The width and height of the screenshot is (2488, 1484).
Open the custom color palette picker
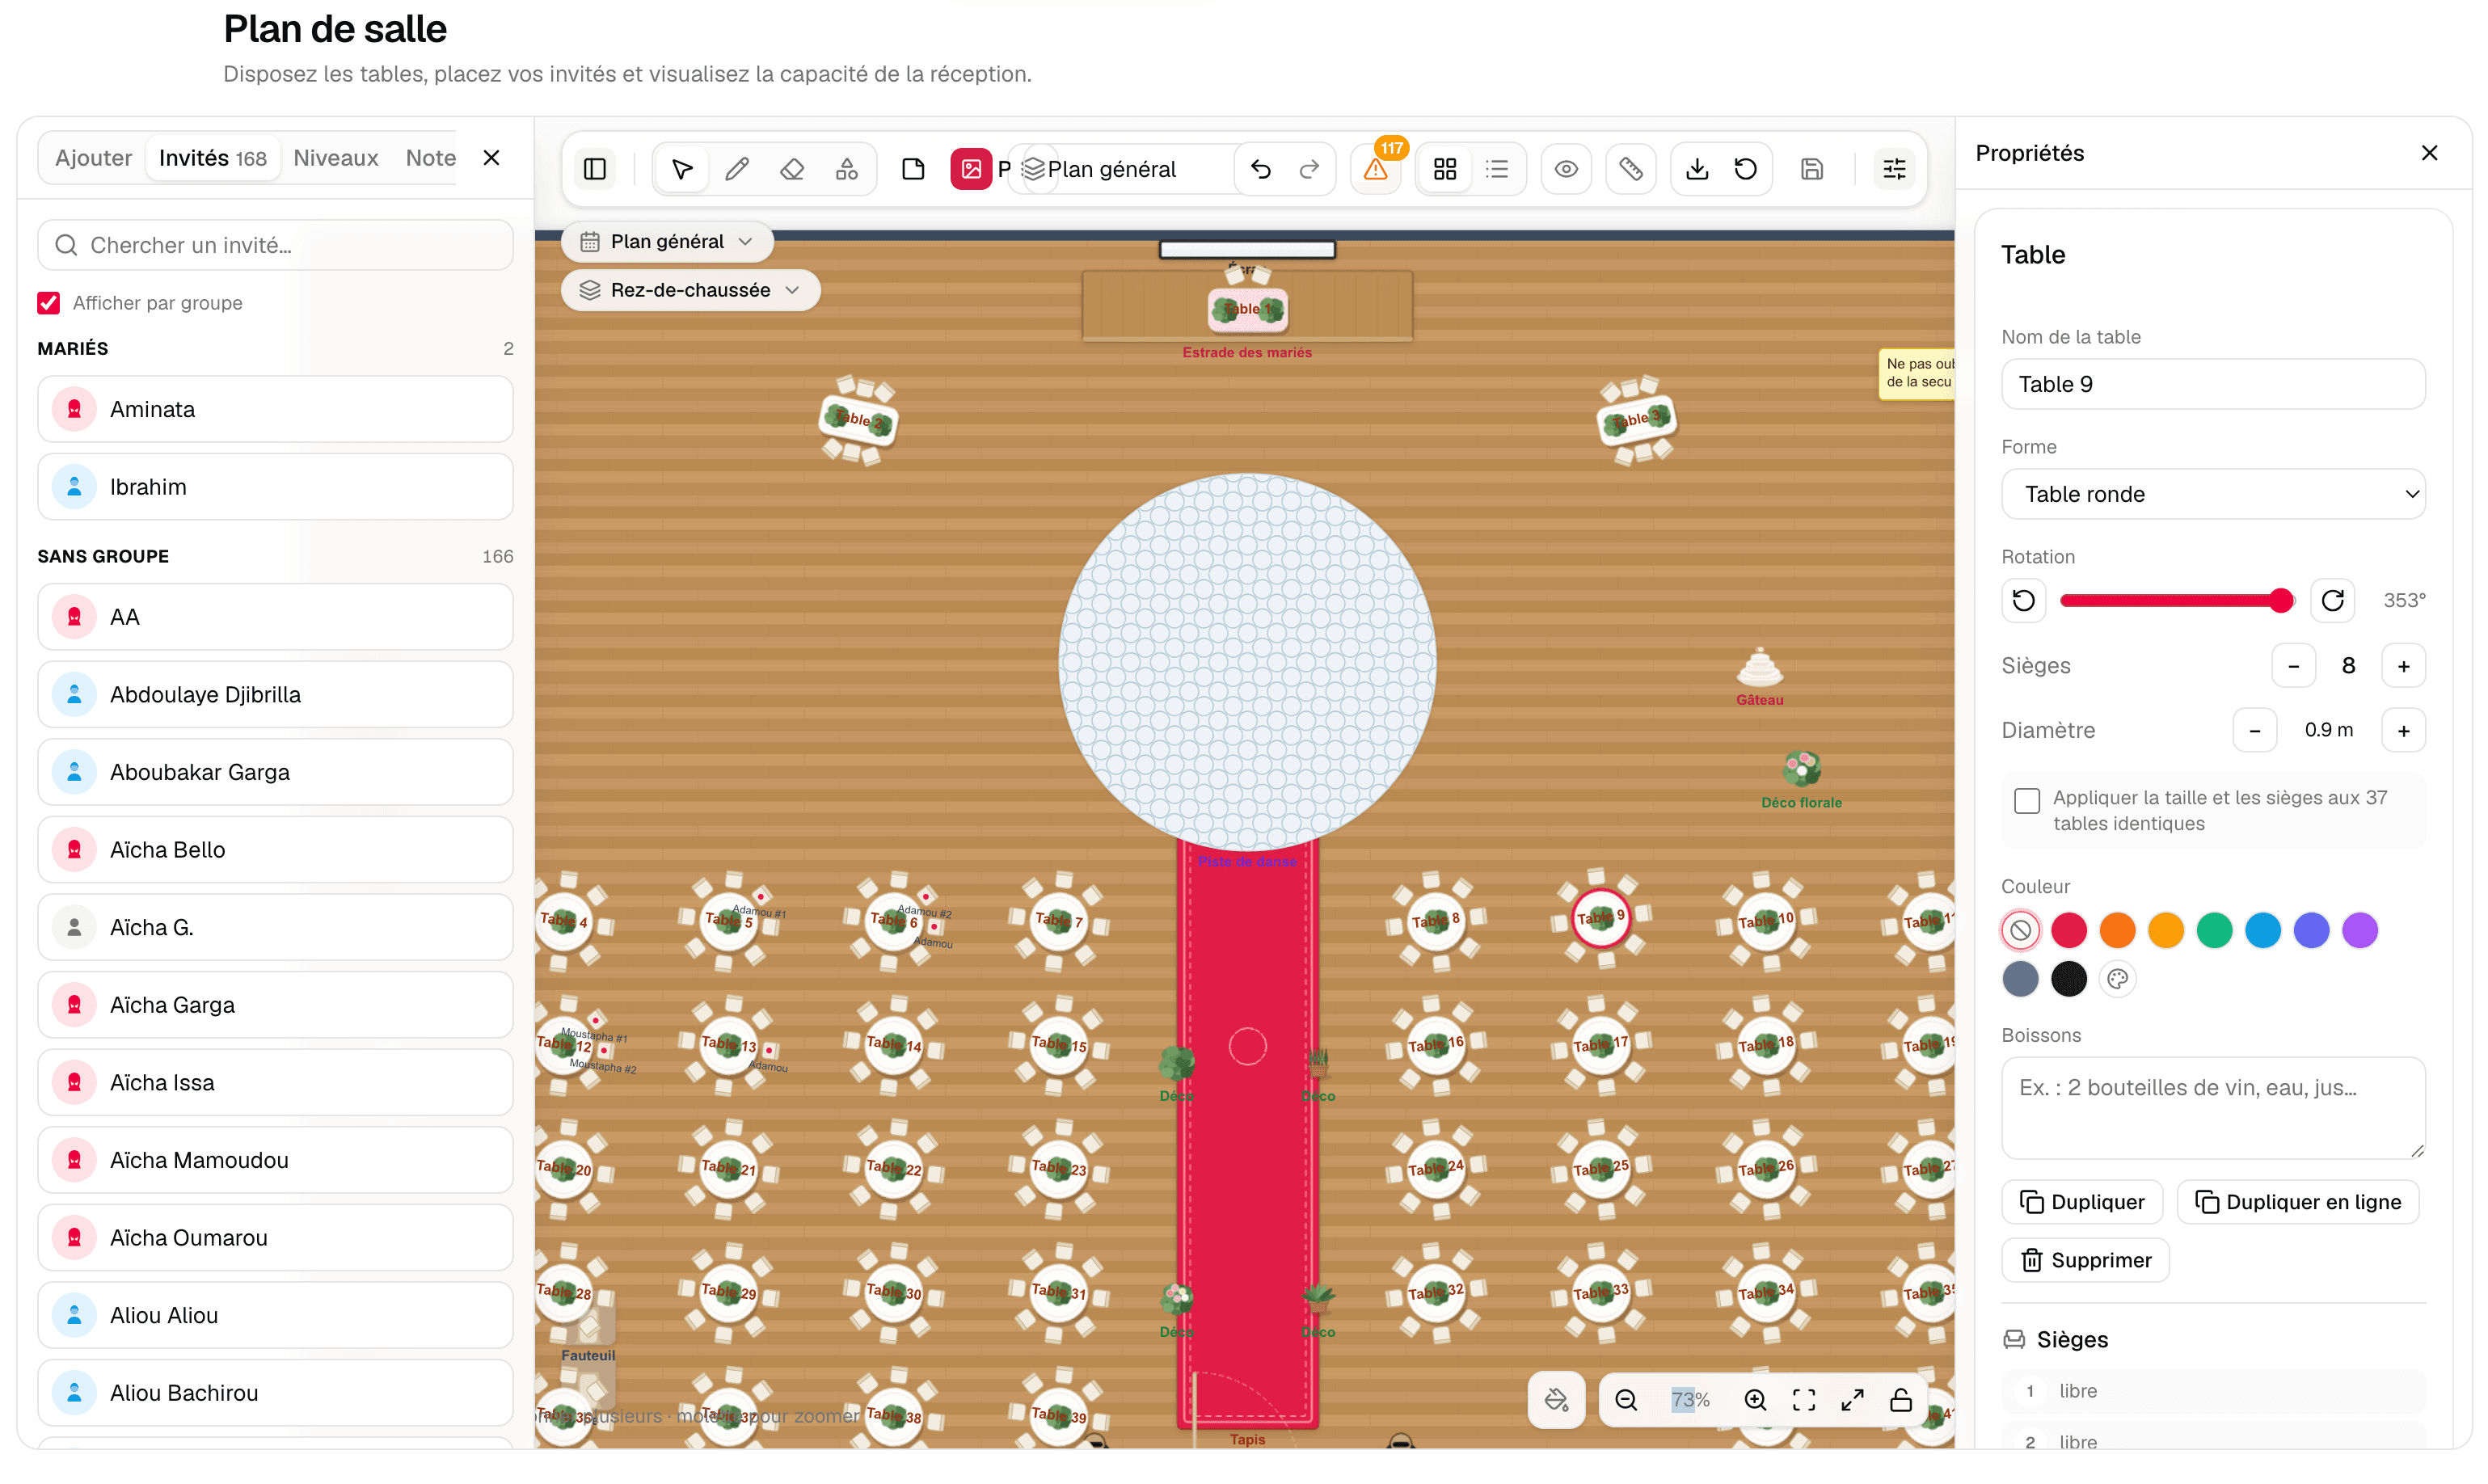point(2118,979)
